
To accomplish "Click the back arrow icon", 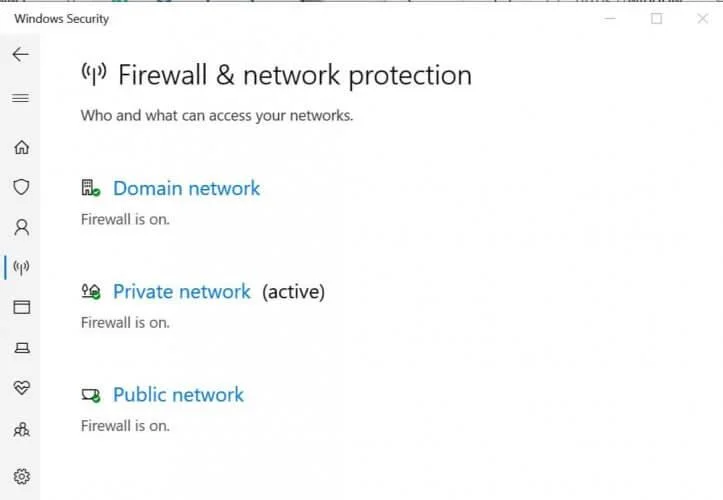I will (x=20, y=55).
